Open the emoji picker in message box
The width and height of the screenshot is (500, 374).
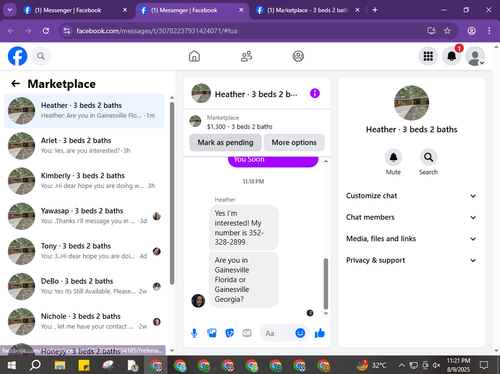(x=300, y=333)
